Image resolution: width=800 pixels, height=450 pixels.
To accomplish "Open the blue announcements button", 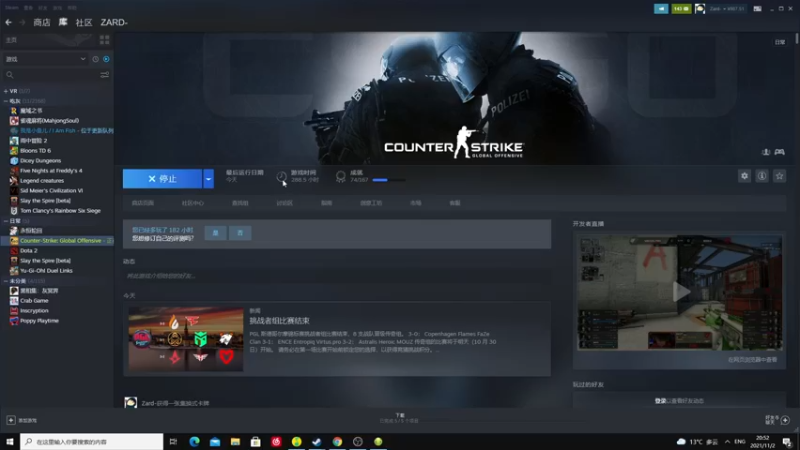I will 661,9.
